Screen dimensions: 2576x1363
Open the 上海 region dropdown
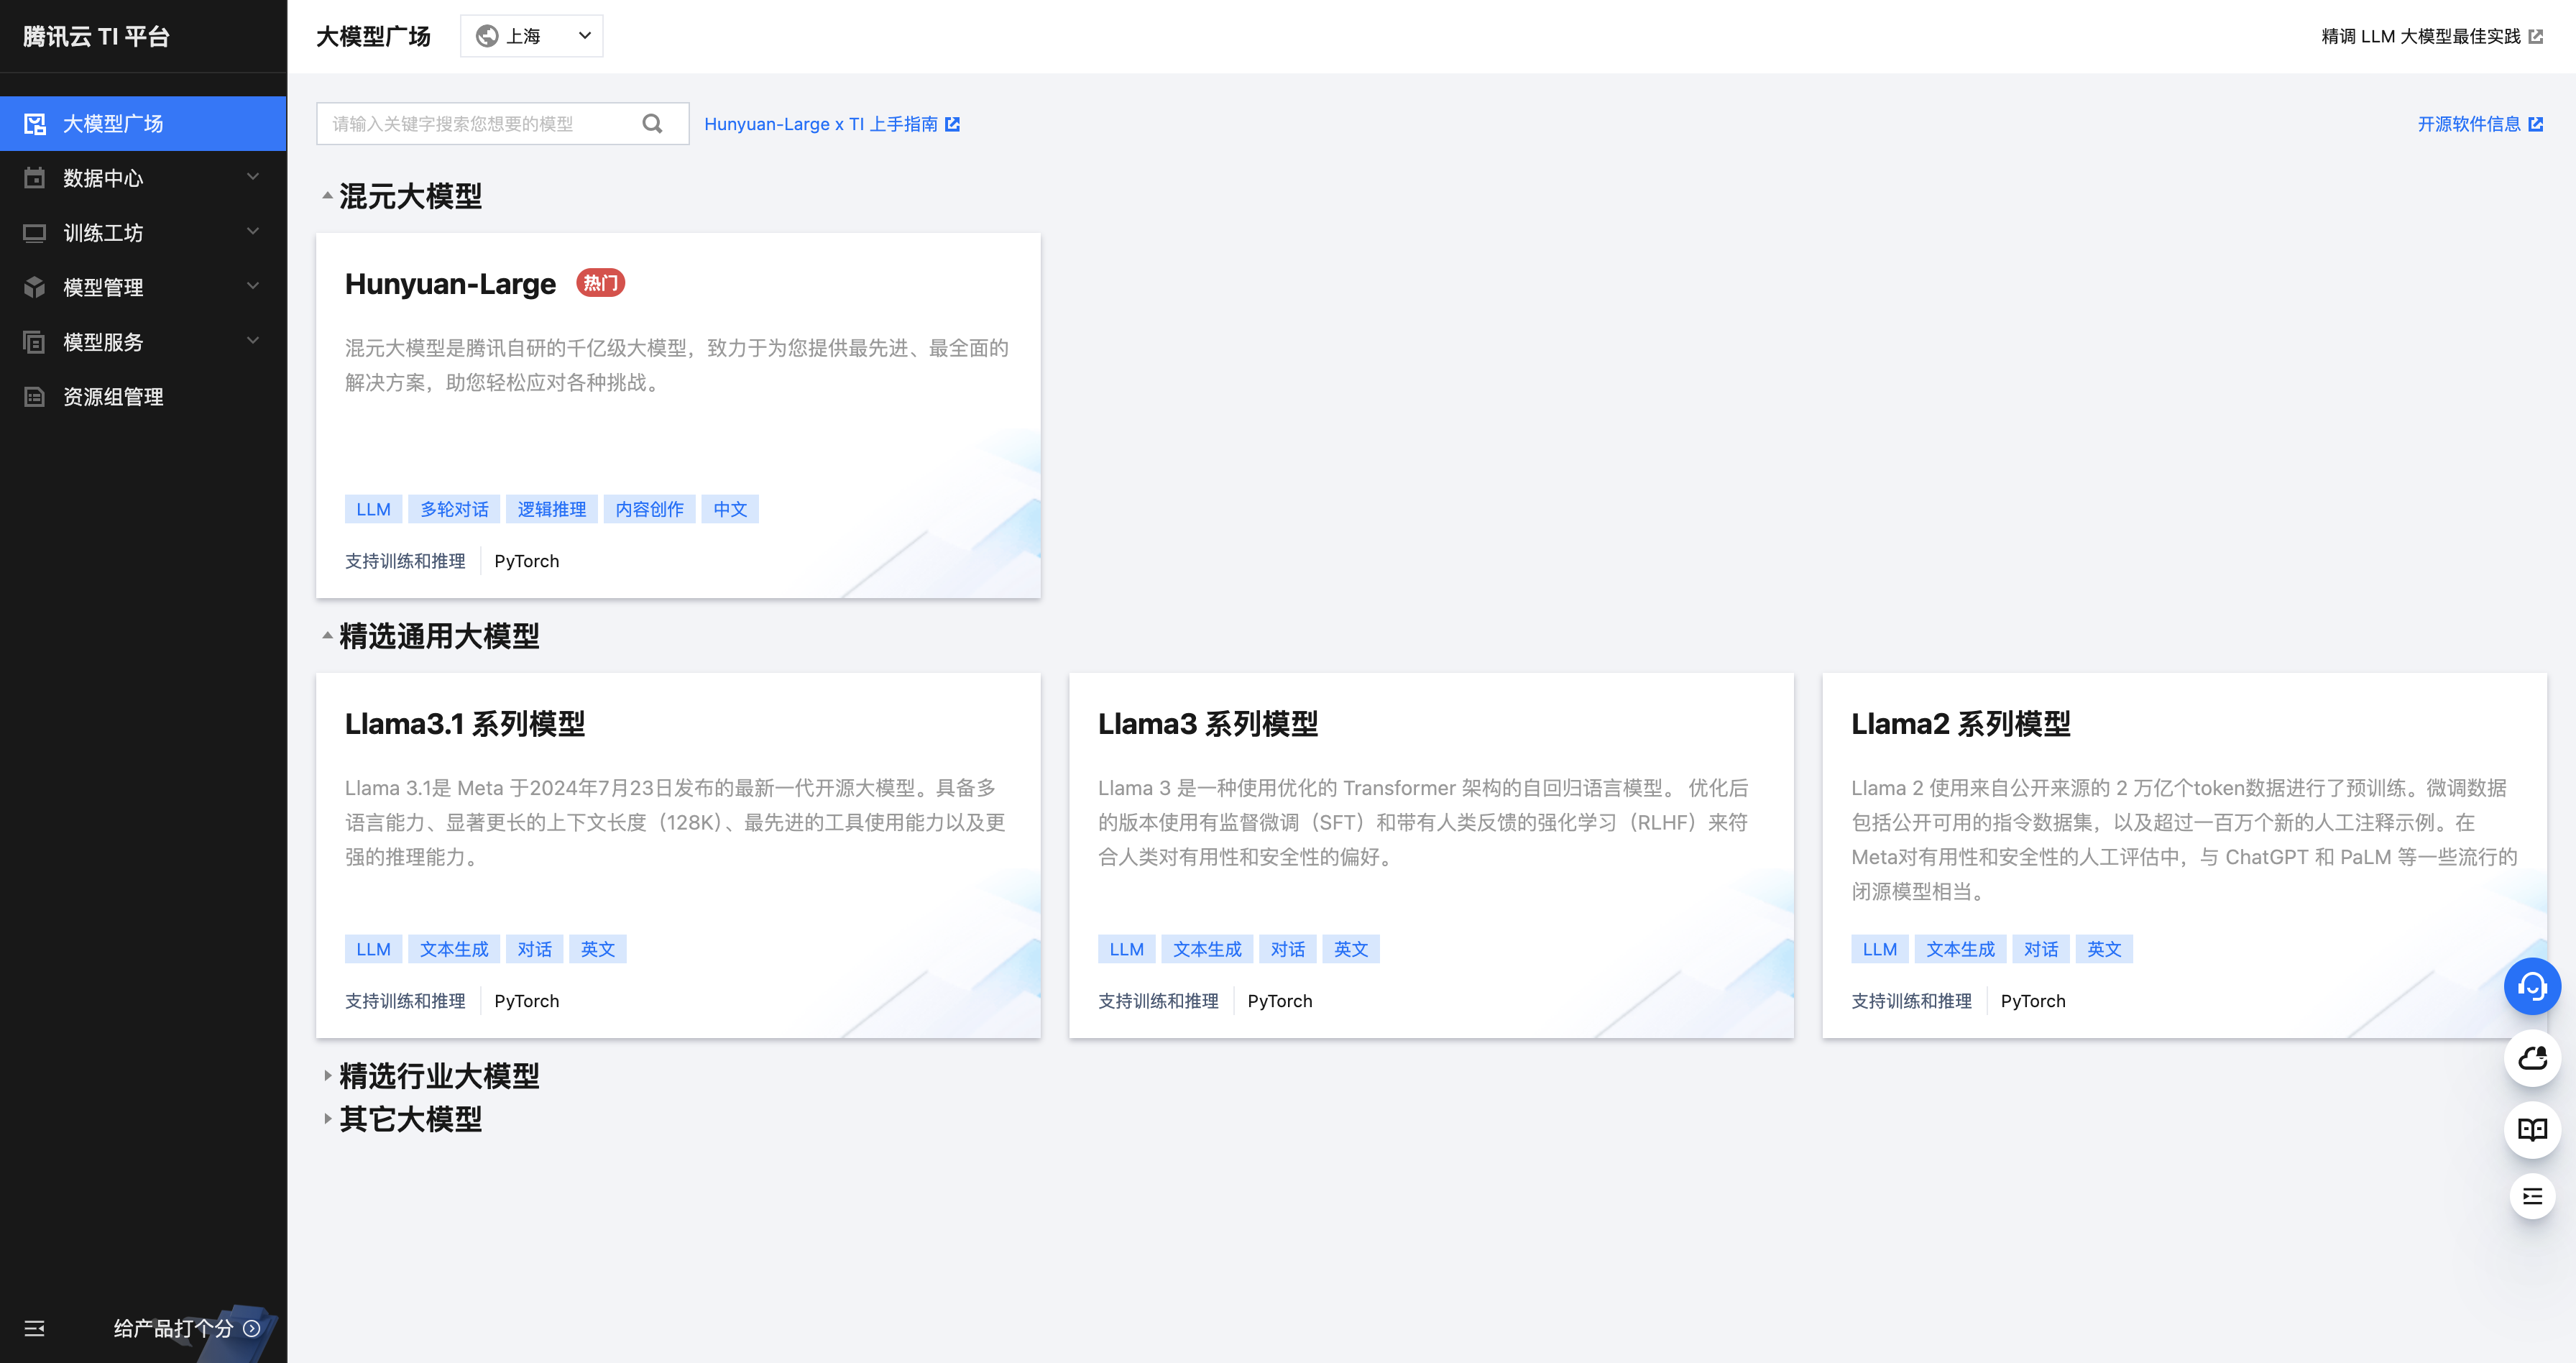pyautogui.click(x=532, y=36)
